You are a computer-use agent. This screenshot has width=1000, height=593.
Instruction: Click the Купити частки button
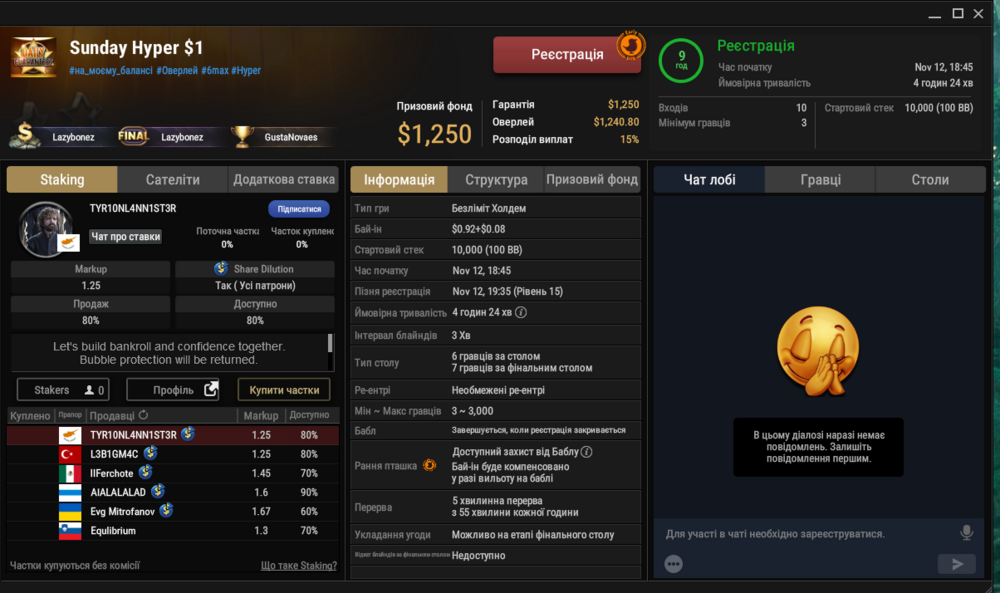tap(284, 390)
